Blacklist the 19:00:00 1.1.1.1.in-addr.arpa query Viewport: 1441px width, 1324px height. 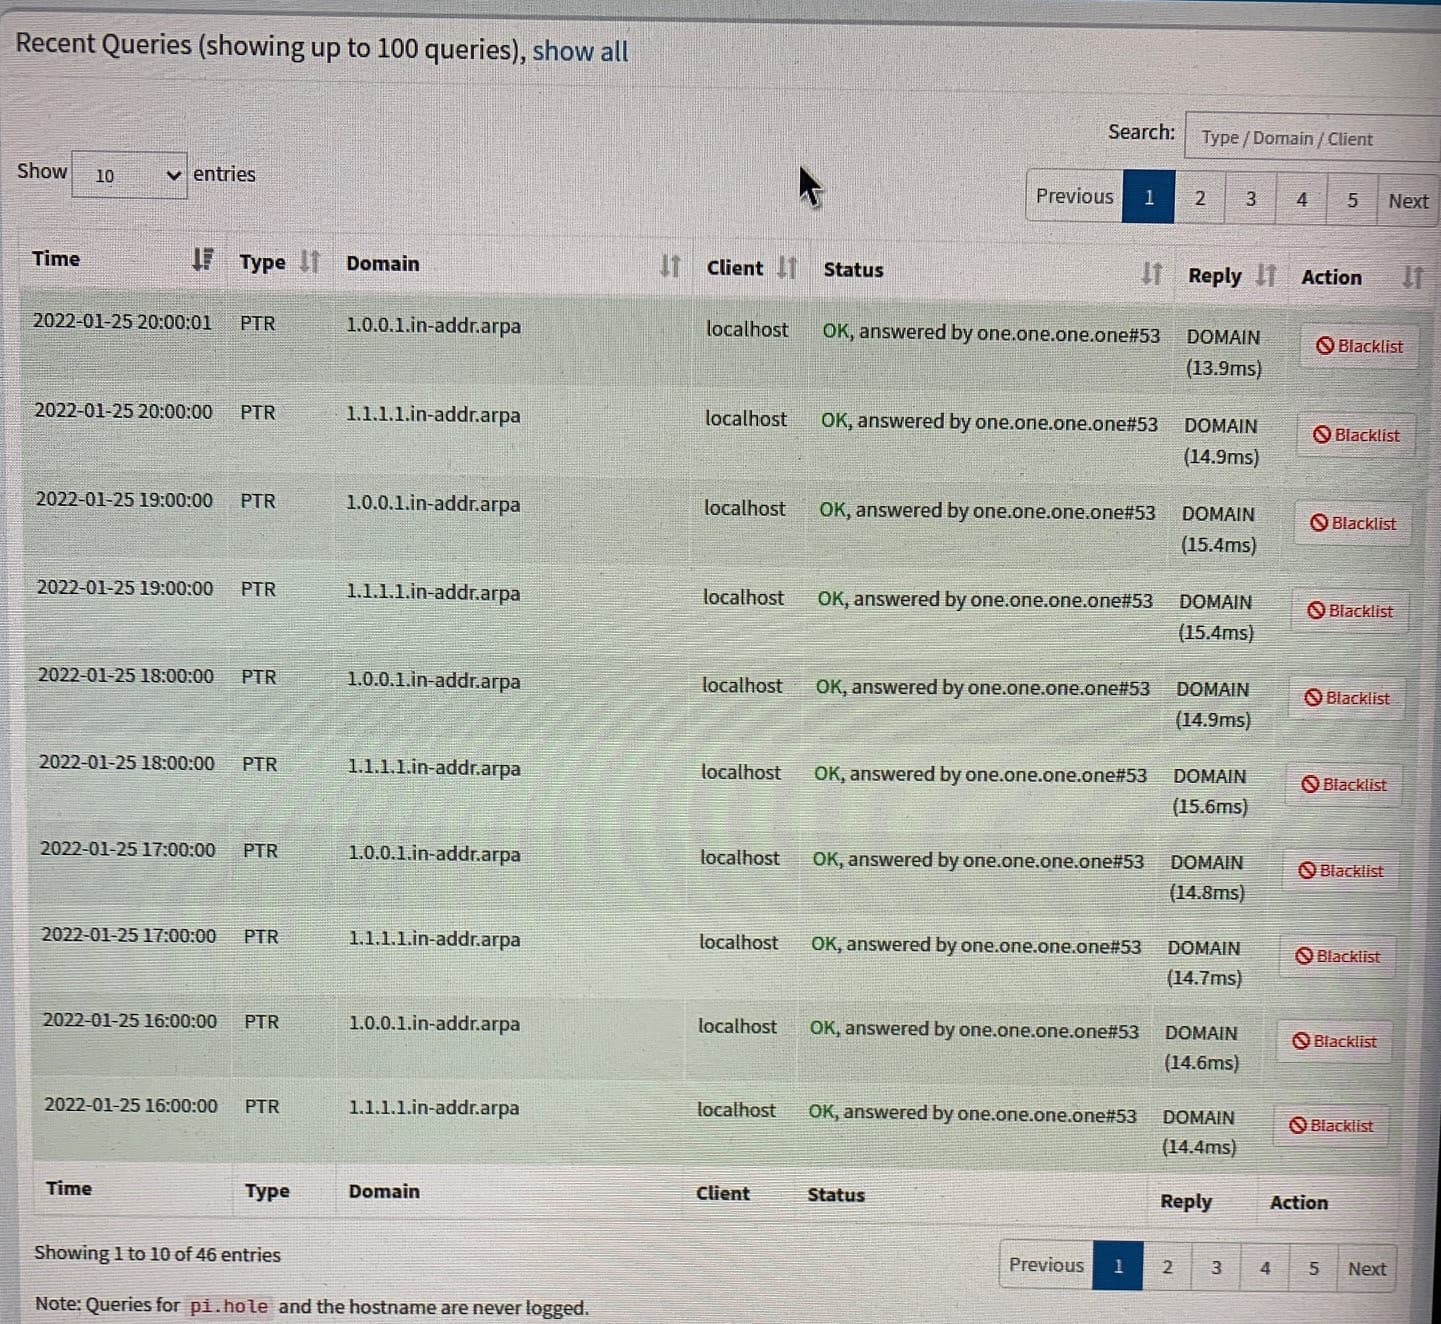[1350, 611]
